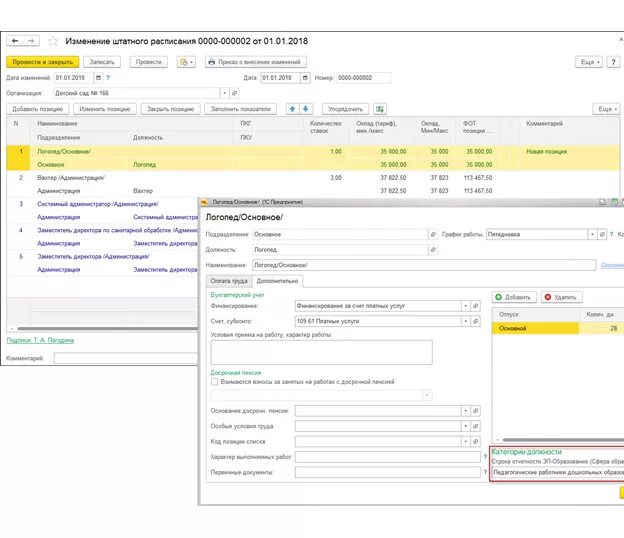Click the Записать button
The width and height of the screenshot is (624, 538).
tap(102, 62)
